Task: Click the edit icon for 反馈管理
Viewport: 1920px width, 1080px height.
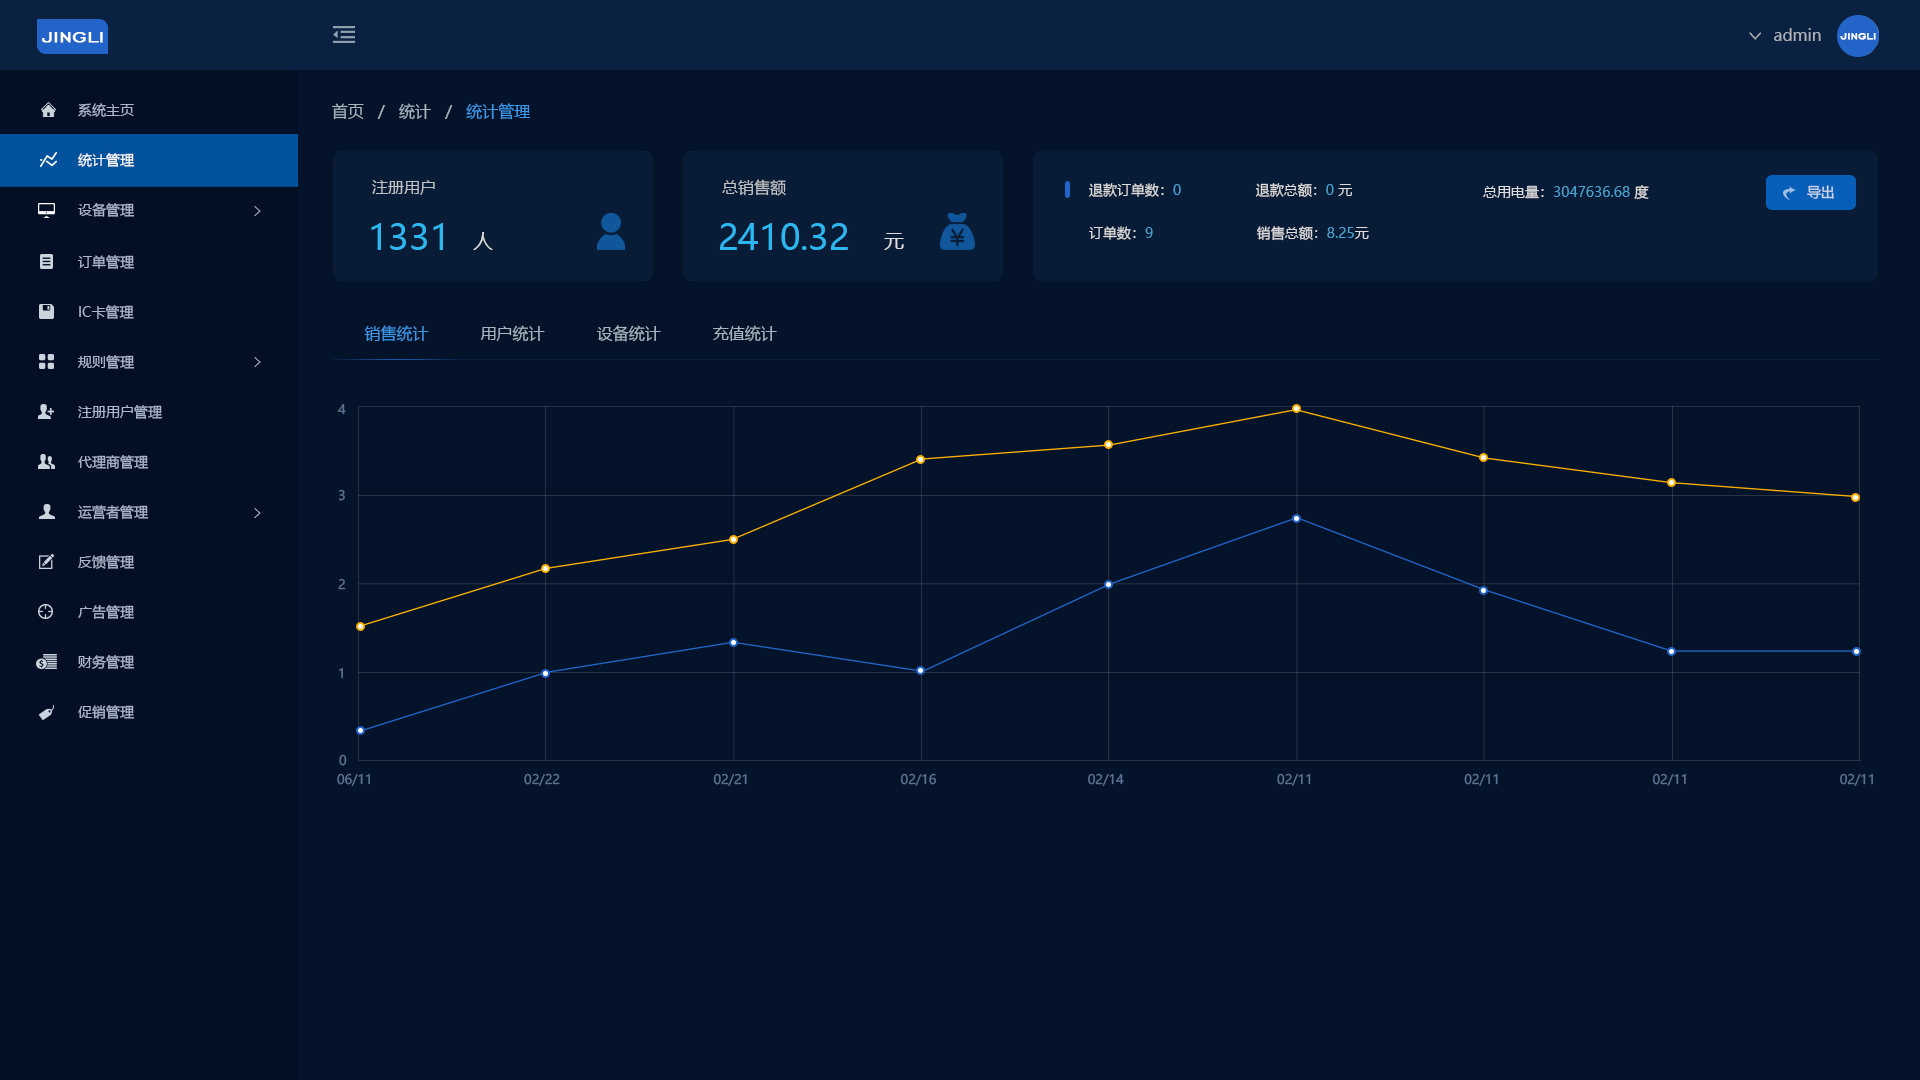Action: [47, 562]
